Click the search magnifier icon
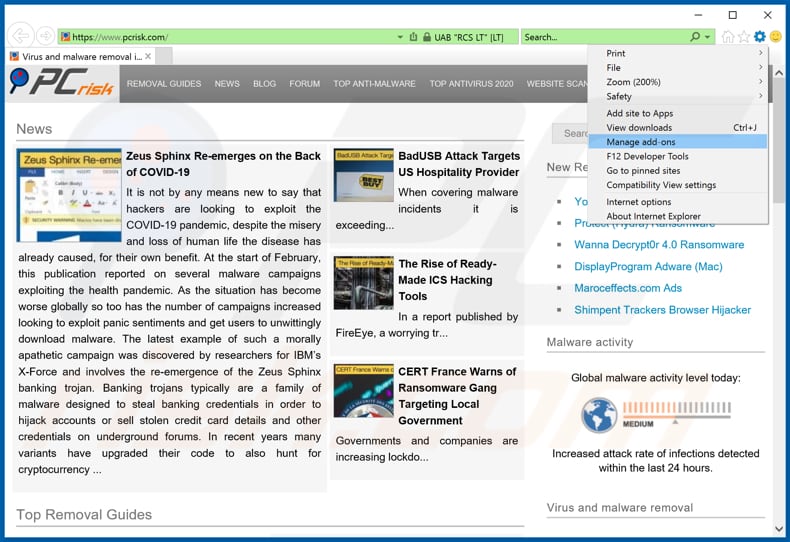The width and height of the screenshot is (790, 542). (695, 37)
